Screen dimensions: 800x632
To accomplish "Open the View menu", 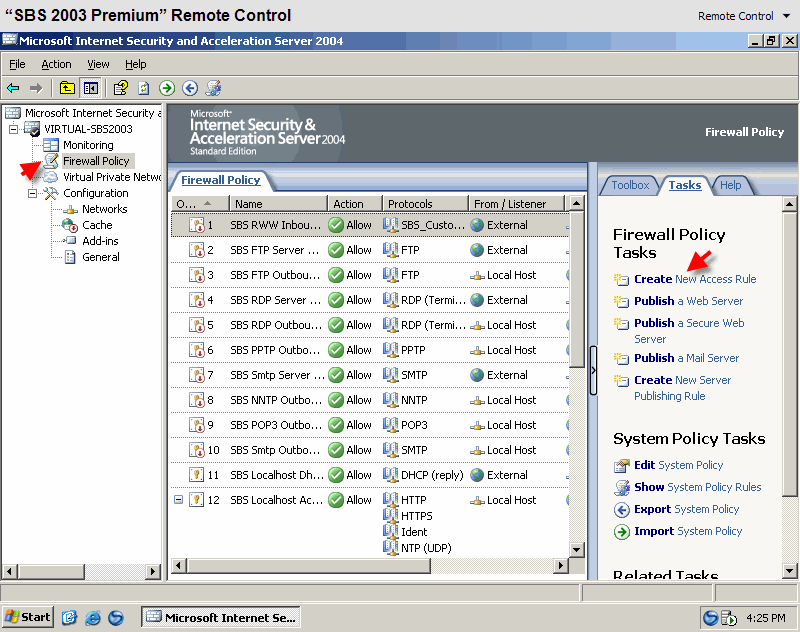I will [x=98, y=64].
